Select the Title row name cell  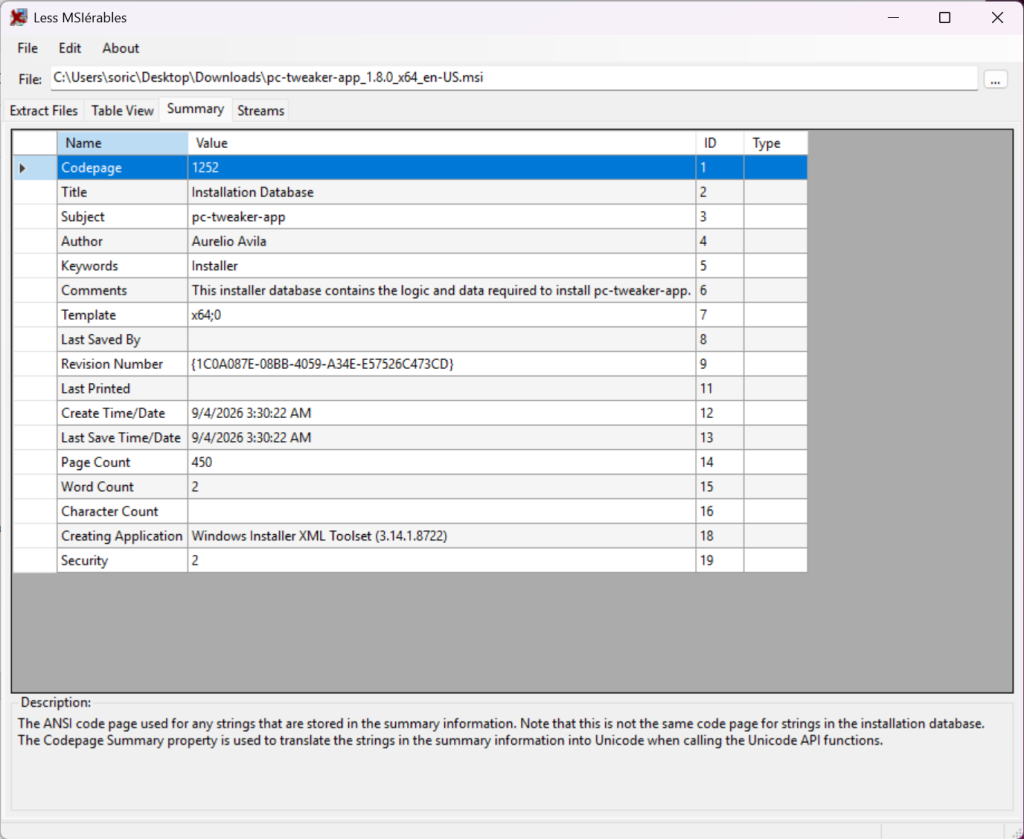point(123,192)
